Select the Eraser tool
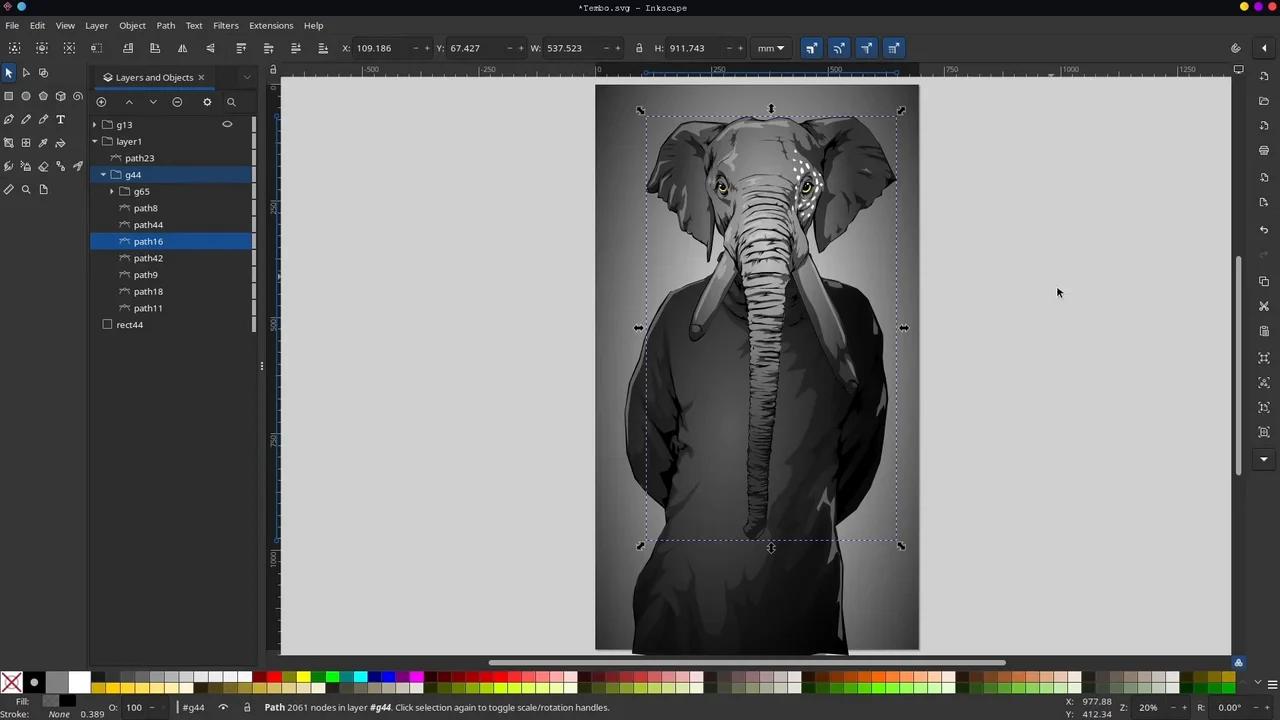Image resolution: width=1280 pixels, height=720 pixels. click(x=43, y=166)
